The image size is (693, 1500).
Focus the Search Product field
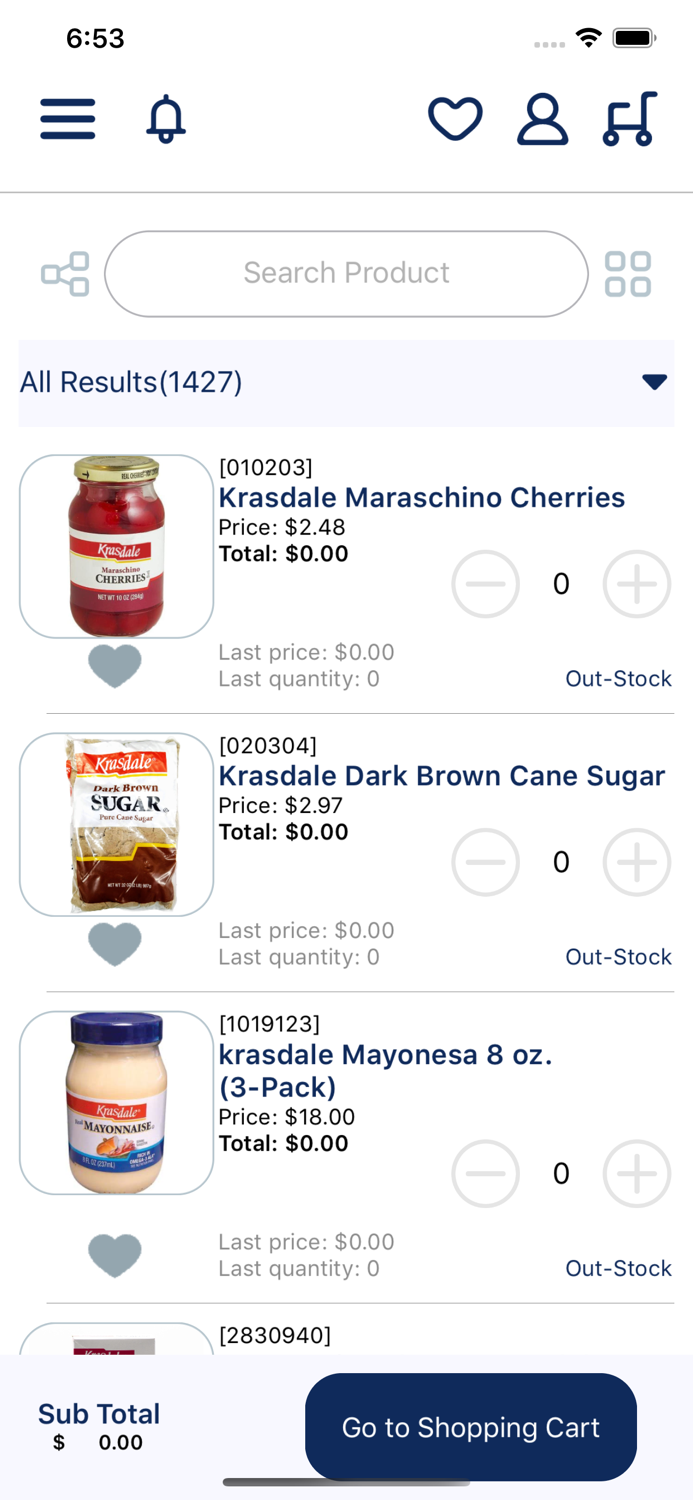(x=346, y=274)
